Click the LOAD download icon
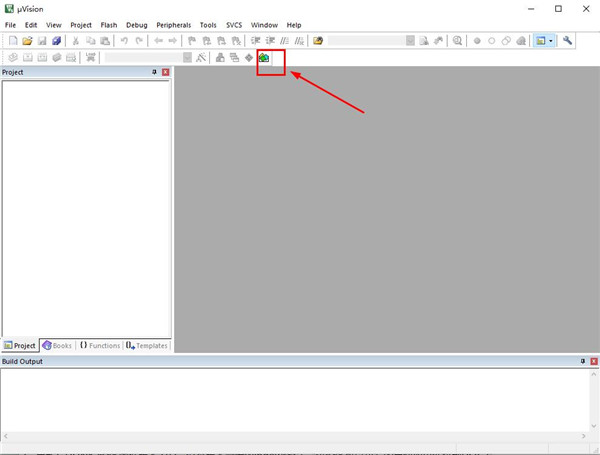600x455 pixels. coord(90,58)
